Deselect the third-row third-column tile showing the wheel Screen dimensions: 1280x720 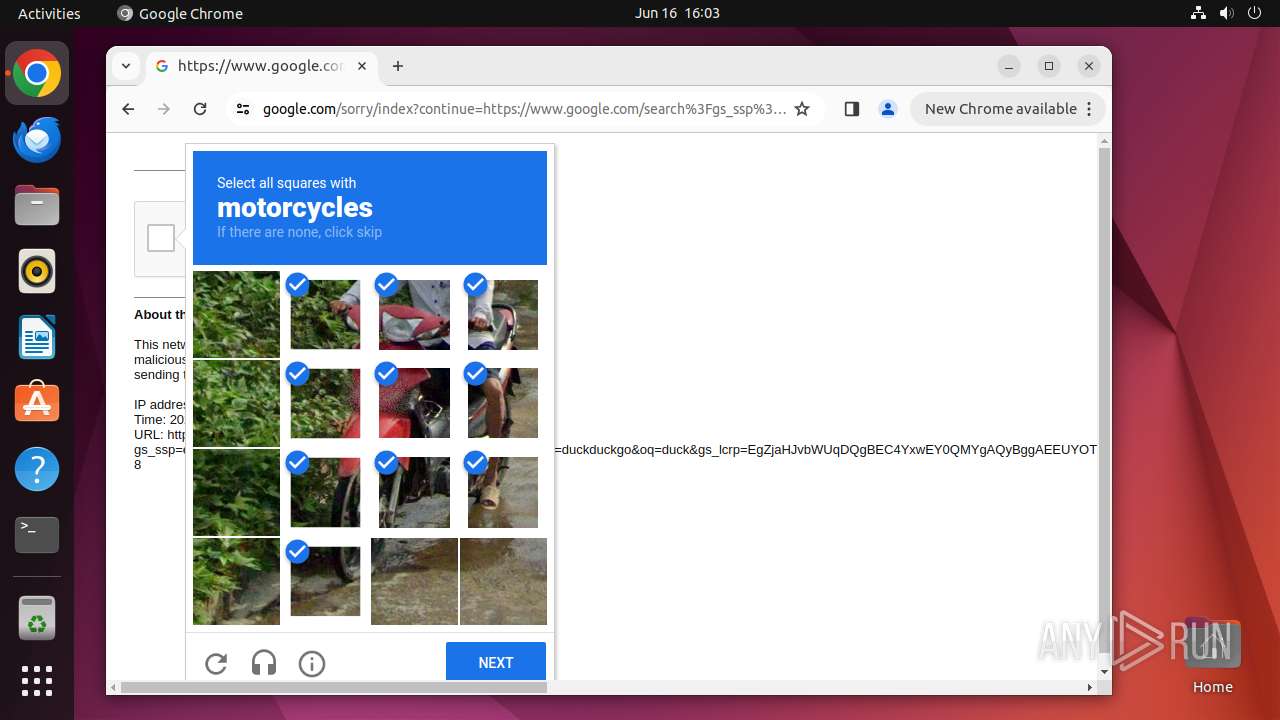click(414, 492)
